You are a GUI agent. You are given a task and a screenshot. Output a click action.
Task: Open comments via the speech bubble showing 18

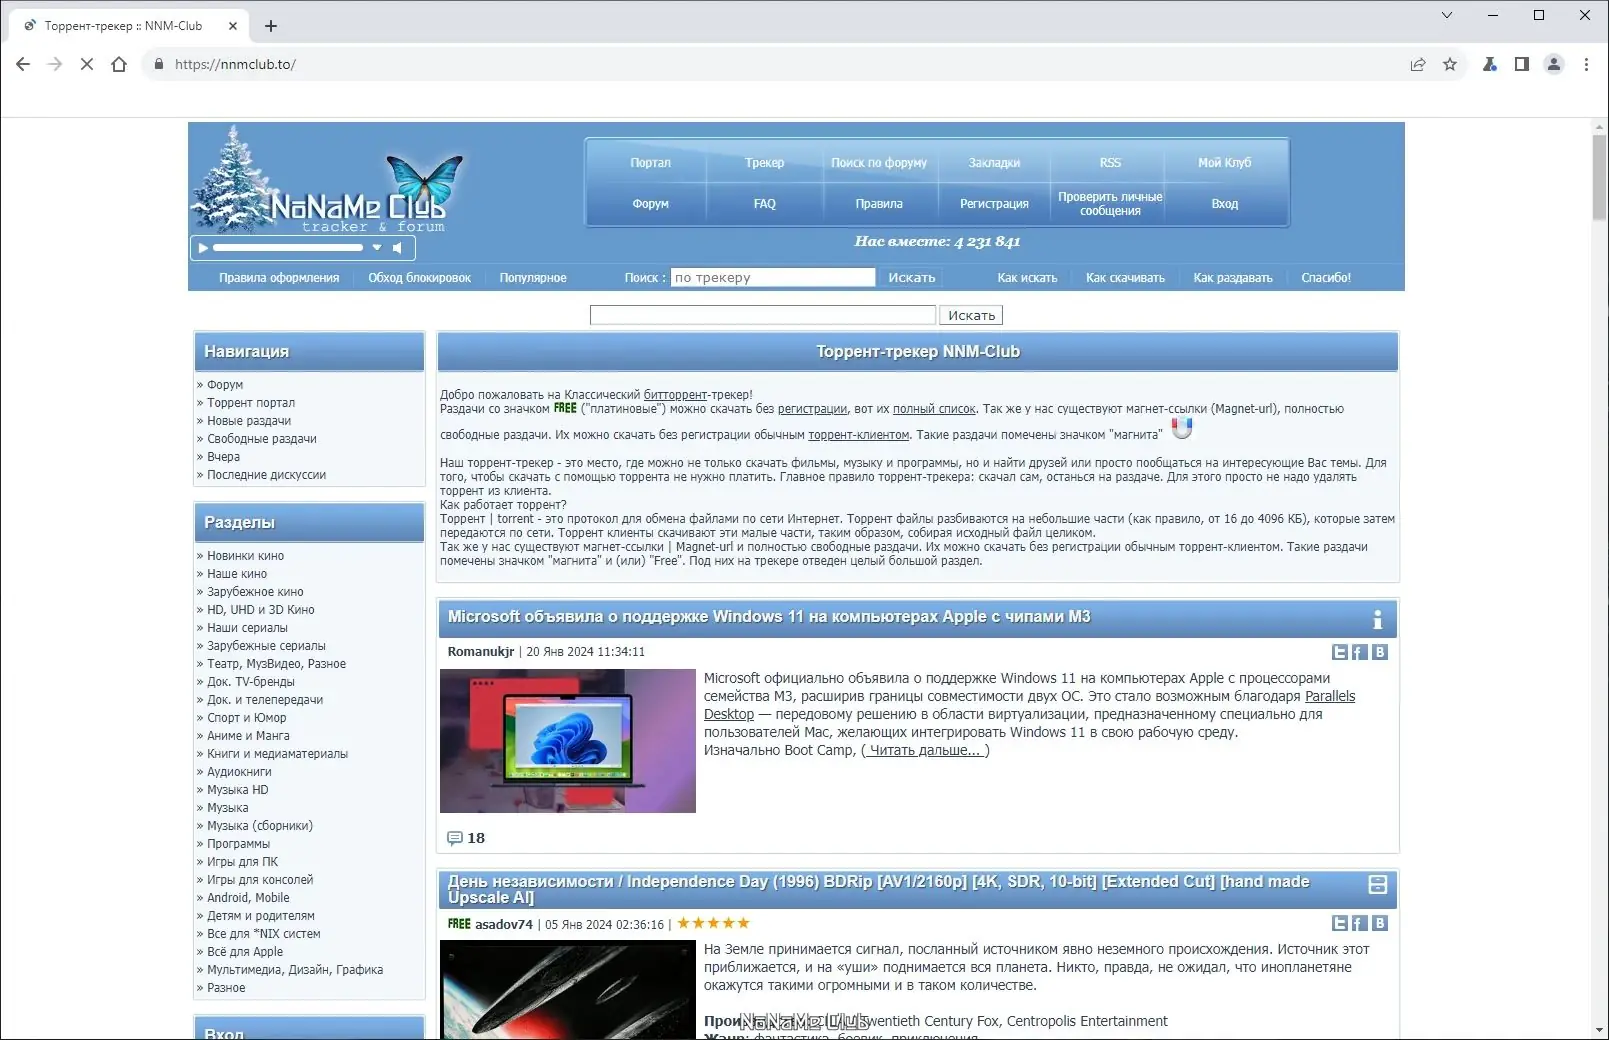click(456, 839)
